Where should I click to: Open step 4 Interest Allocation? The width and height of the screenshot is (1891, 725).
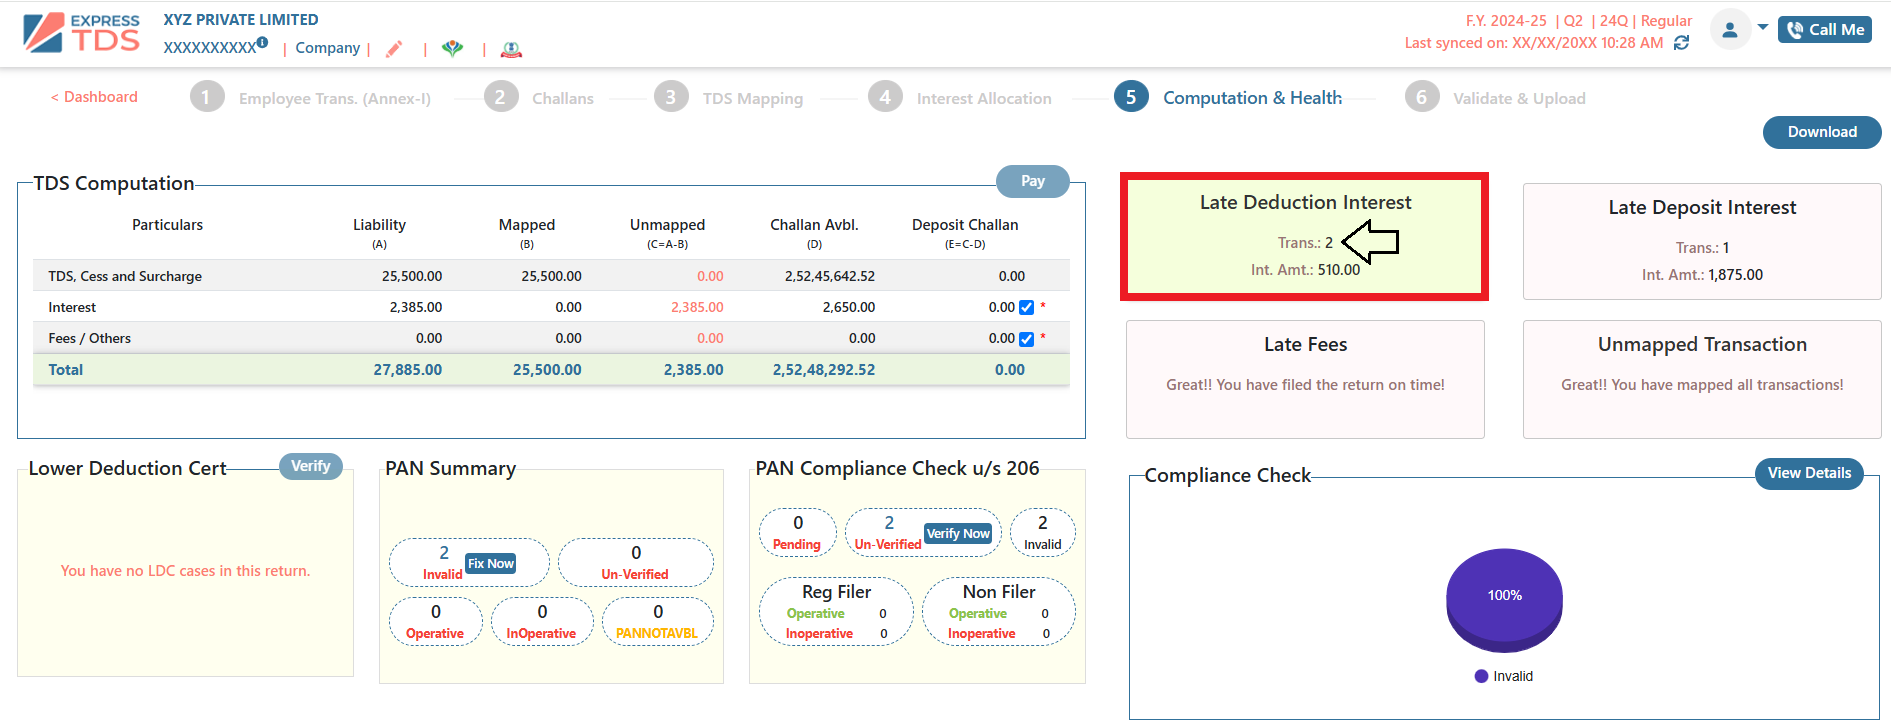point(960,97)
